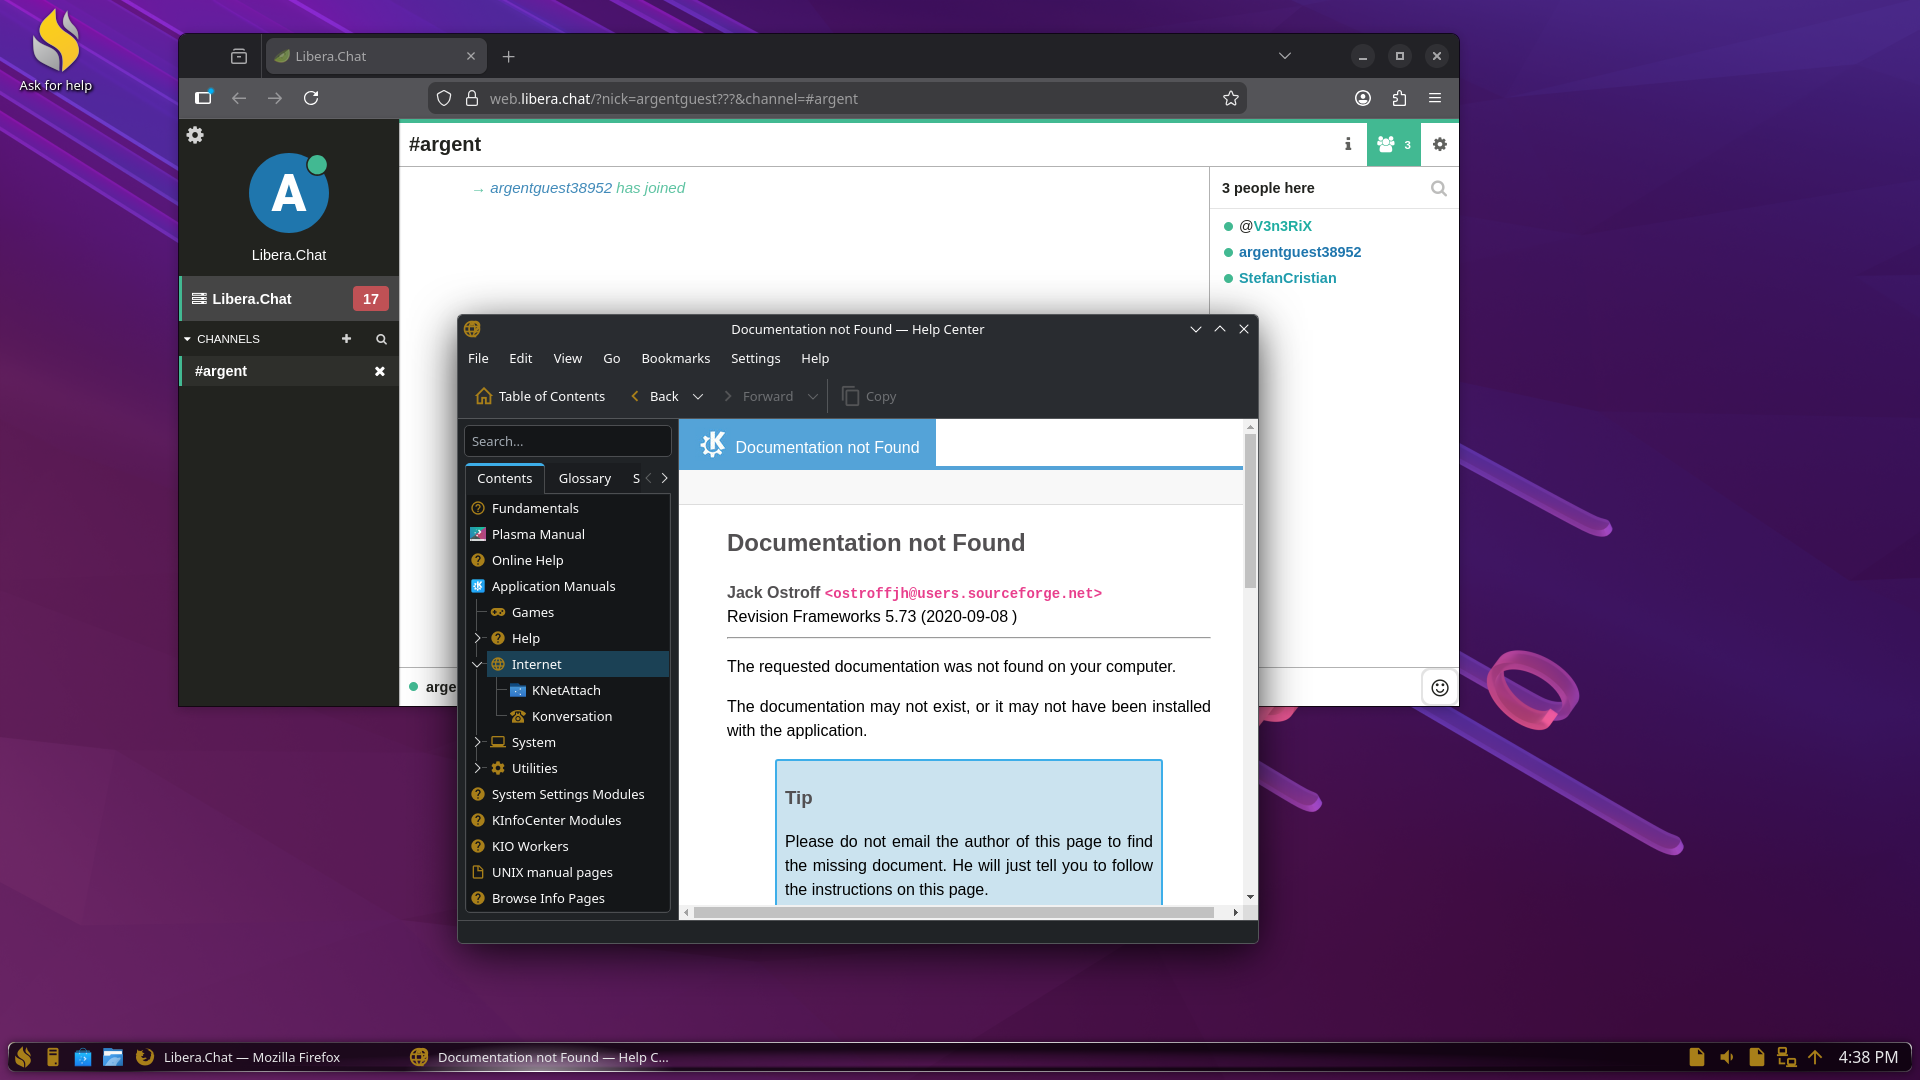Switch to the Glossary tab
Viewport: 1920px width, 1080px height.
coord(584,478)
